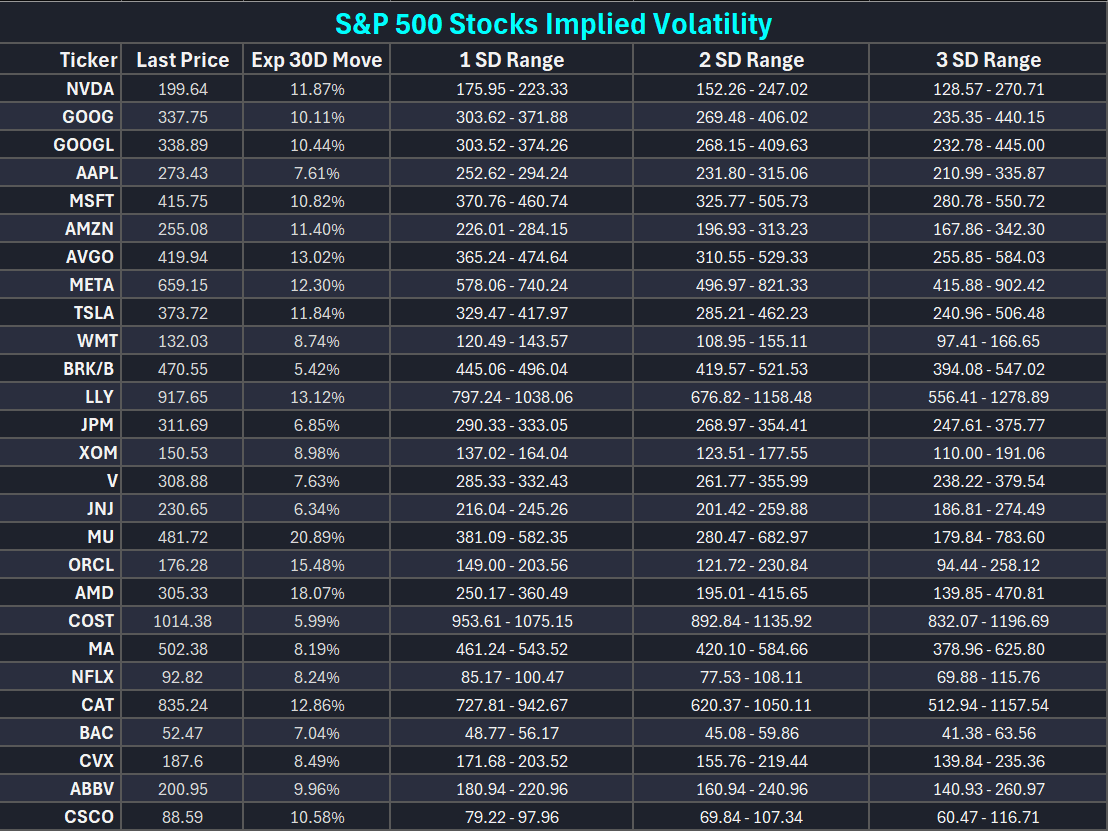The height and width of the screenshot is (831, 1108).
Task: Select JPM 3 SD range 247.61 - 375.77
Action: pyautogui.click(x=988, y=425)
